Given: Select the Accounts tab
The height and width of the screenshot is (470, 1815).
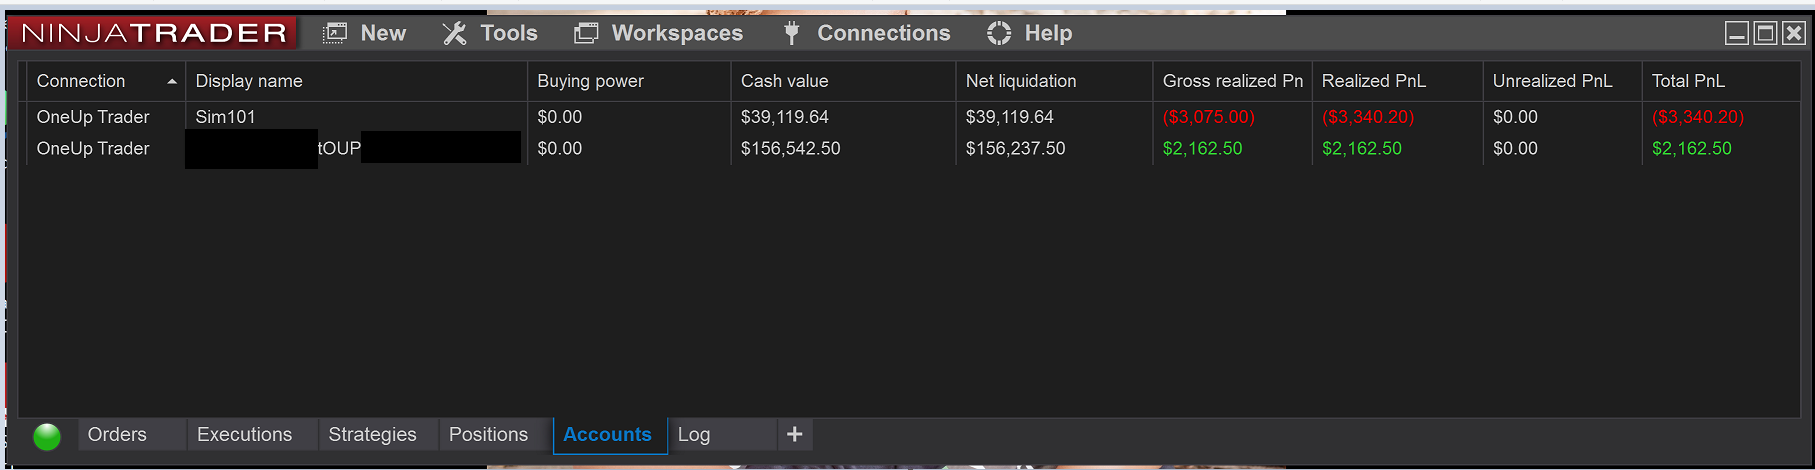Looking at the screenshot, I should point(607,435).
